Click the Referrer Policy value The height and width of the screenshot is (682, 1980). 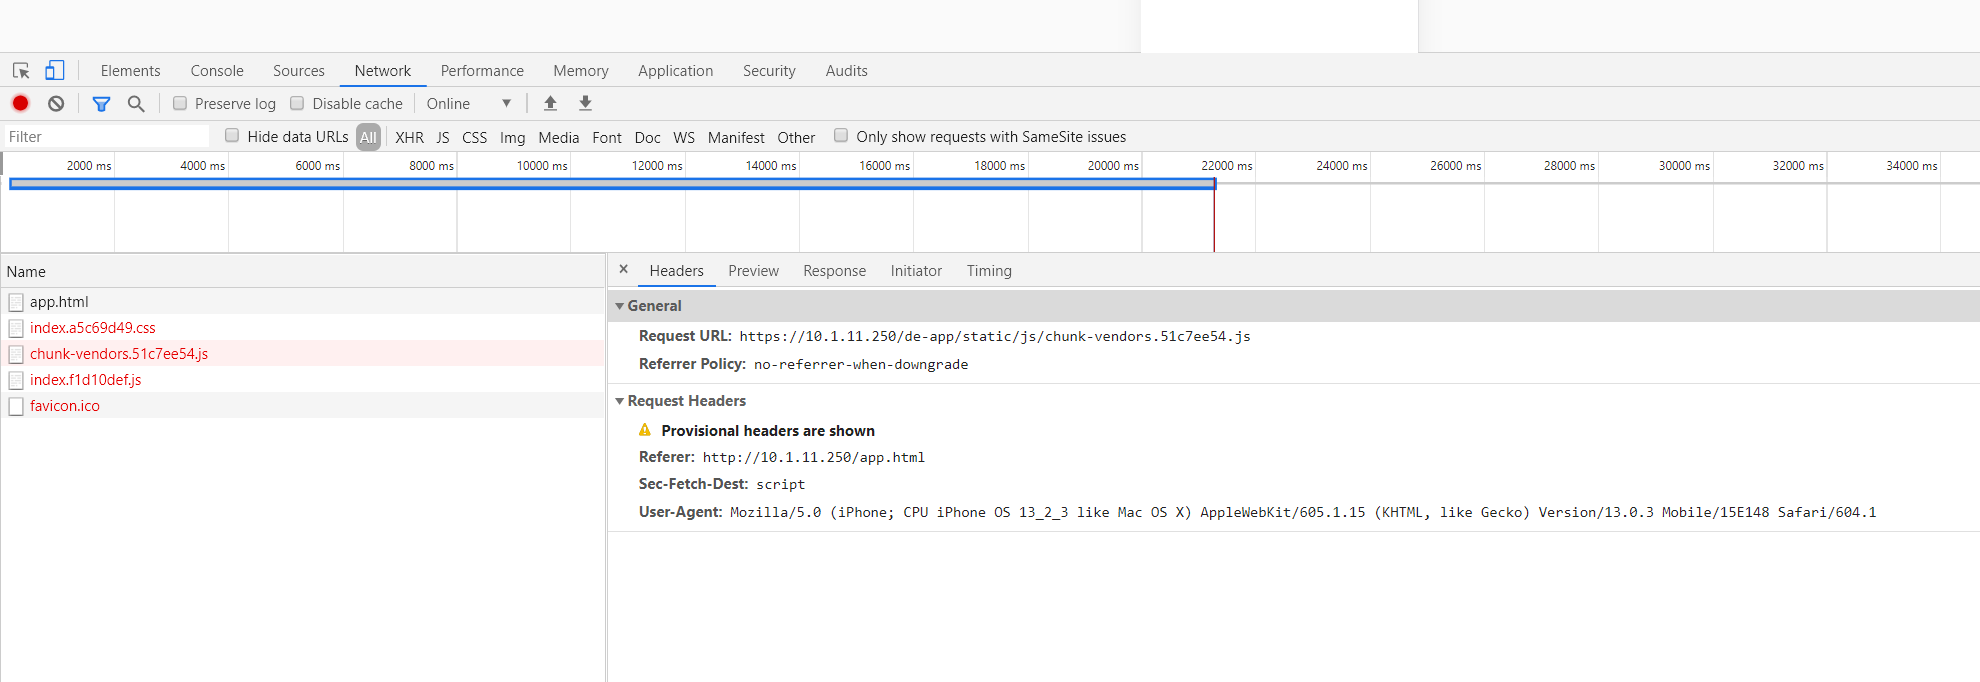tap(861, 364)
